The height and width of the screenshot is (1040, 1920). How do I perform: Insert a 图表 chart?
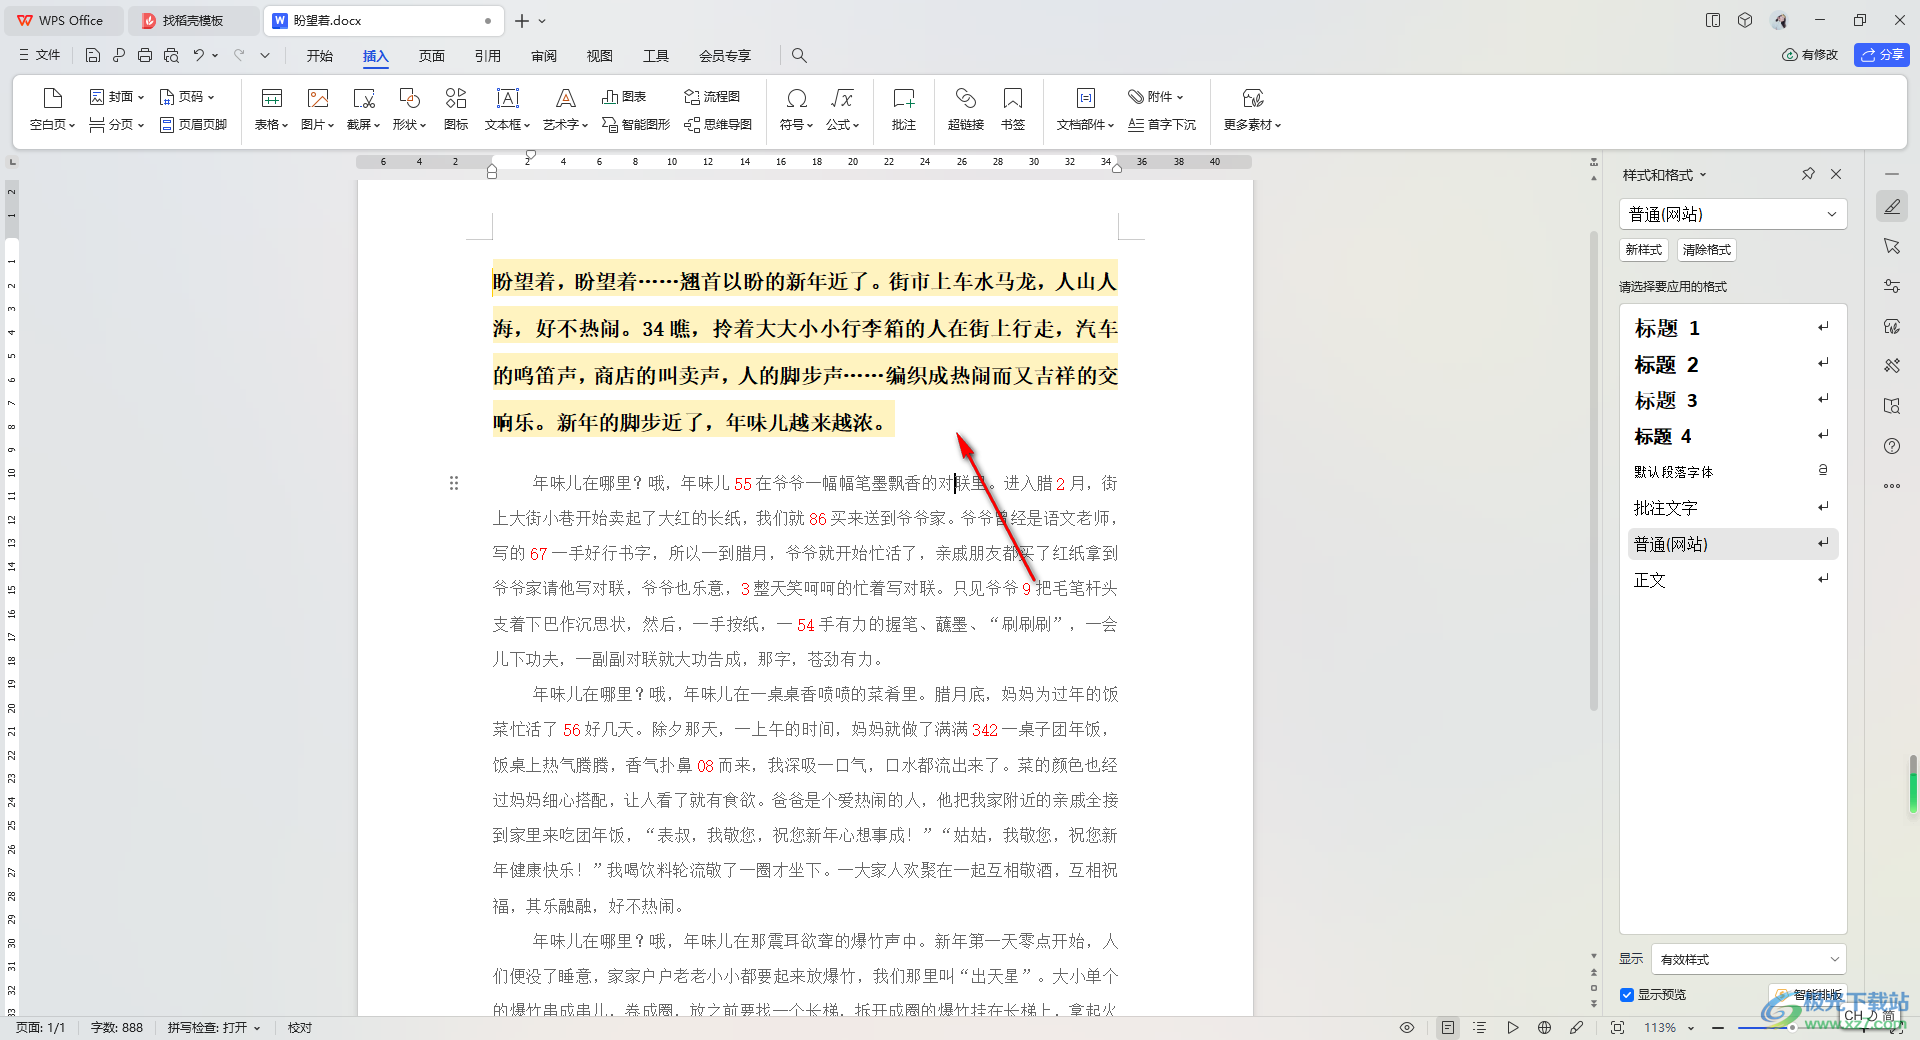pos(624,97)
